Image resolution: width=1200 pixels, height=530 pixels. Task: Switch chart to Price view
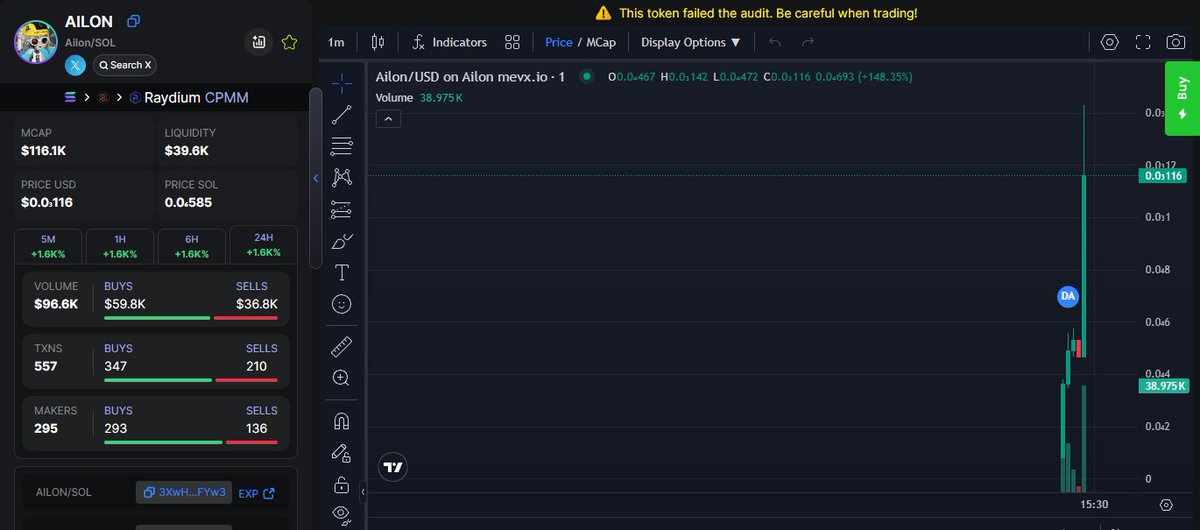point(559,42)
